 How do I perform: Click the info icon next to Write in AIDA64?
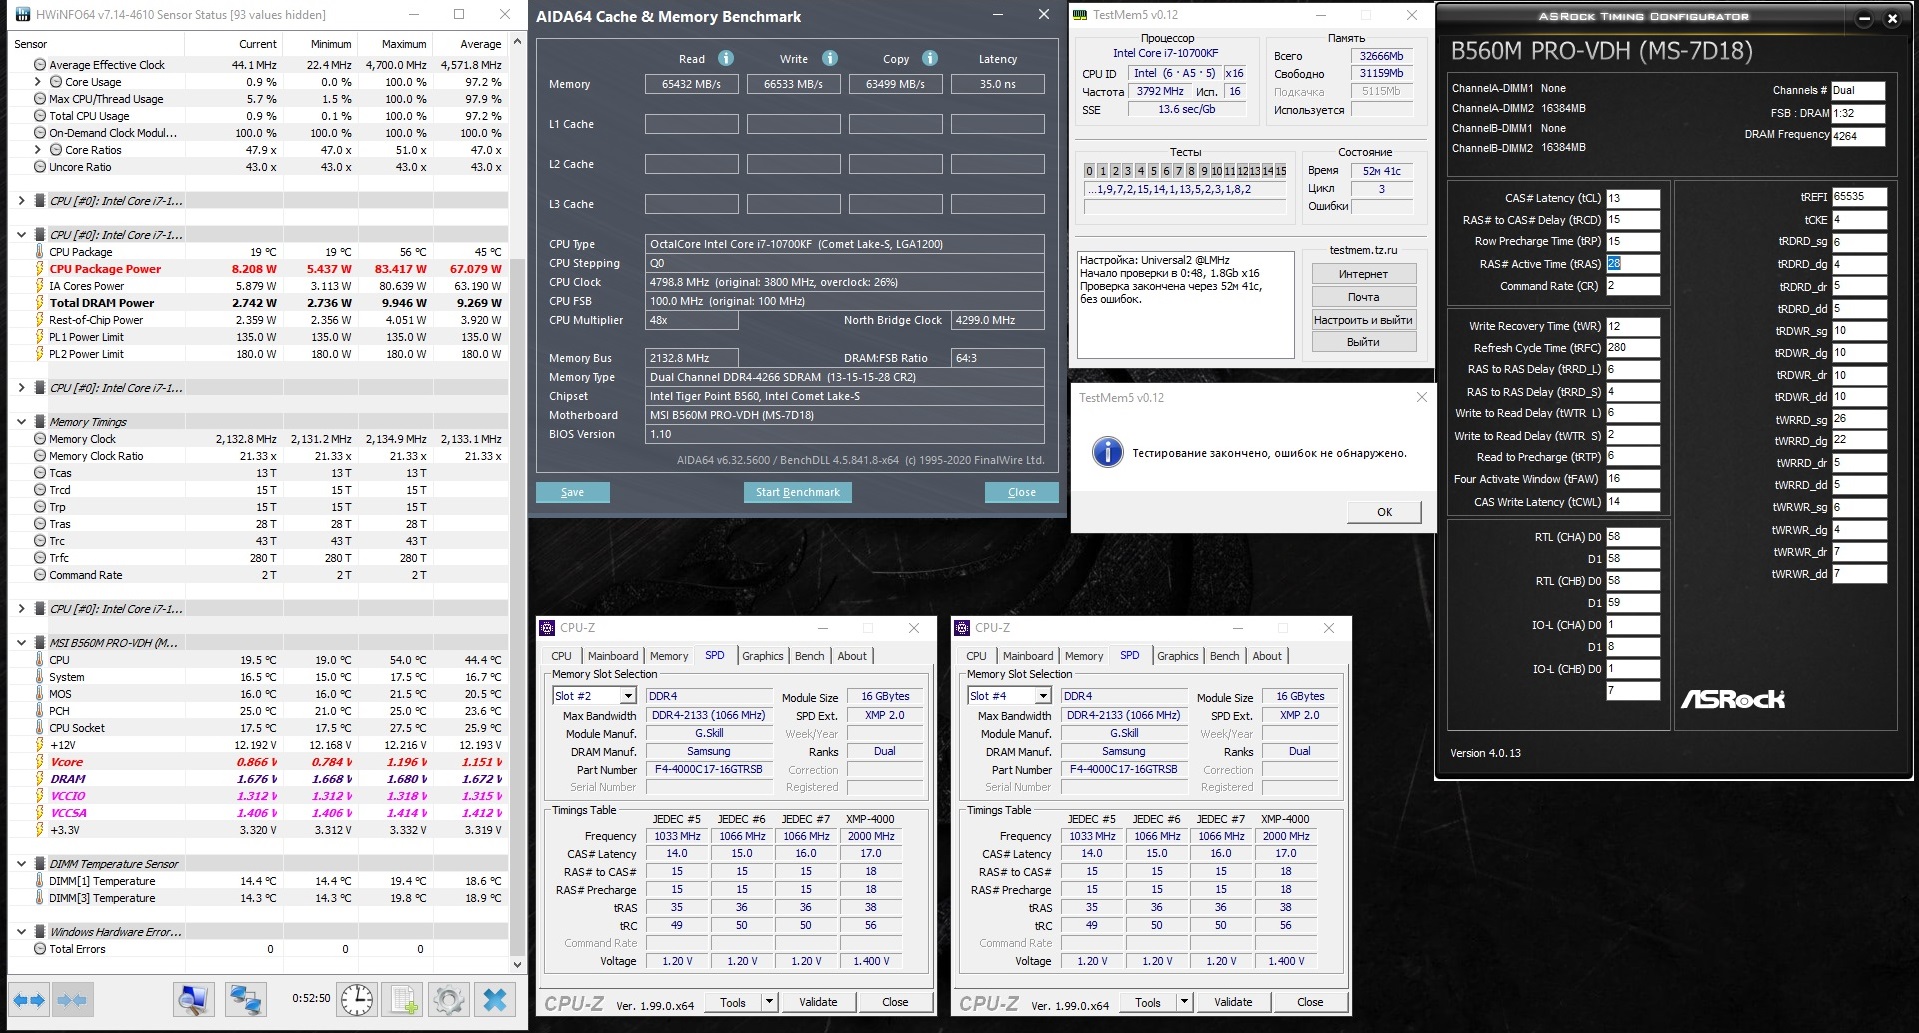tap(830, 58)
